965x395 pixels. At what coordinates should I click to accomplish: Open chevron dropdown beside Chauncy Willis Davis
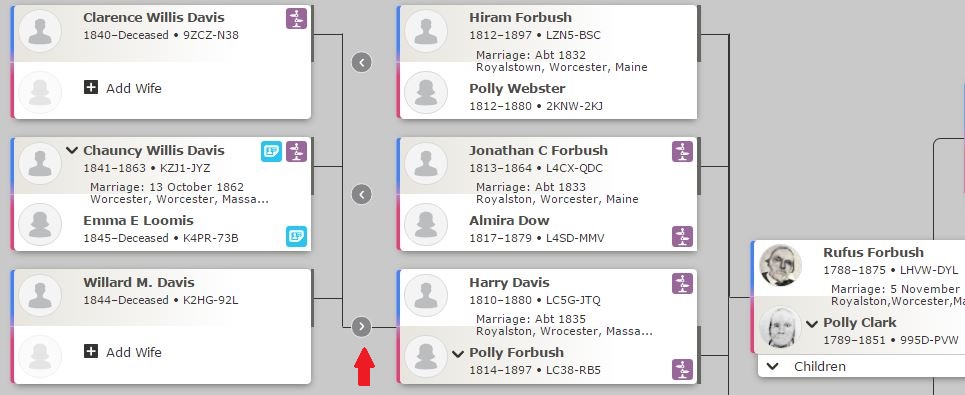pyautogui.click(x=72, y=150)
